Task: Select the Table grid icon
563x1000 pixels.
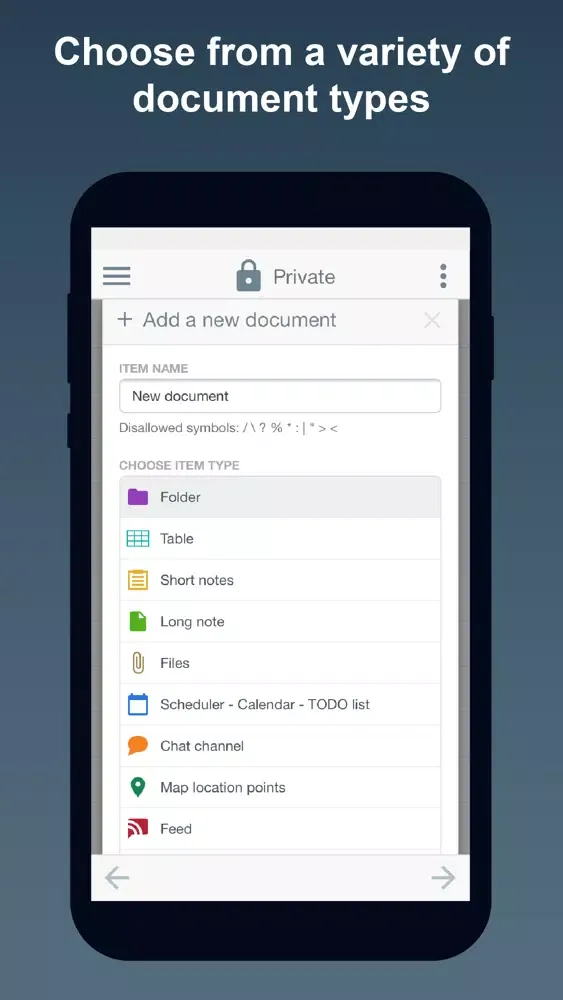Action: pos(138,538)
